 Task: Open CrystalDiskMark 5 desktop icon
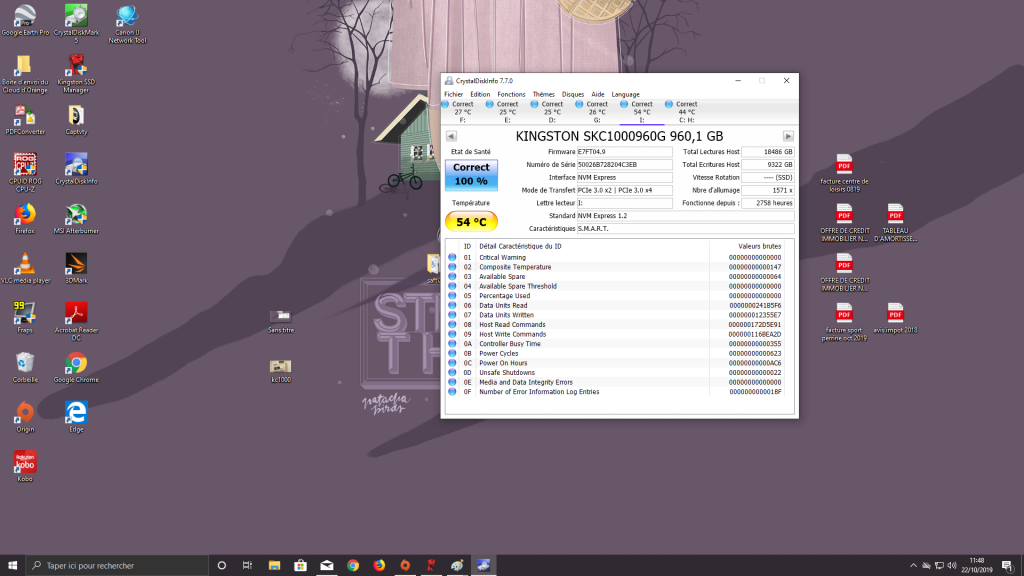click(x=76, y=23)
